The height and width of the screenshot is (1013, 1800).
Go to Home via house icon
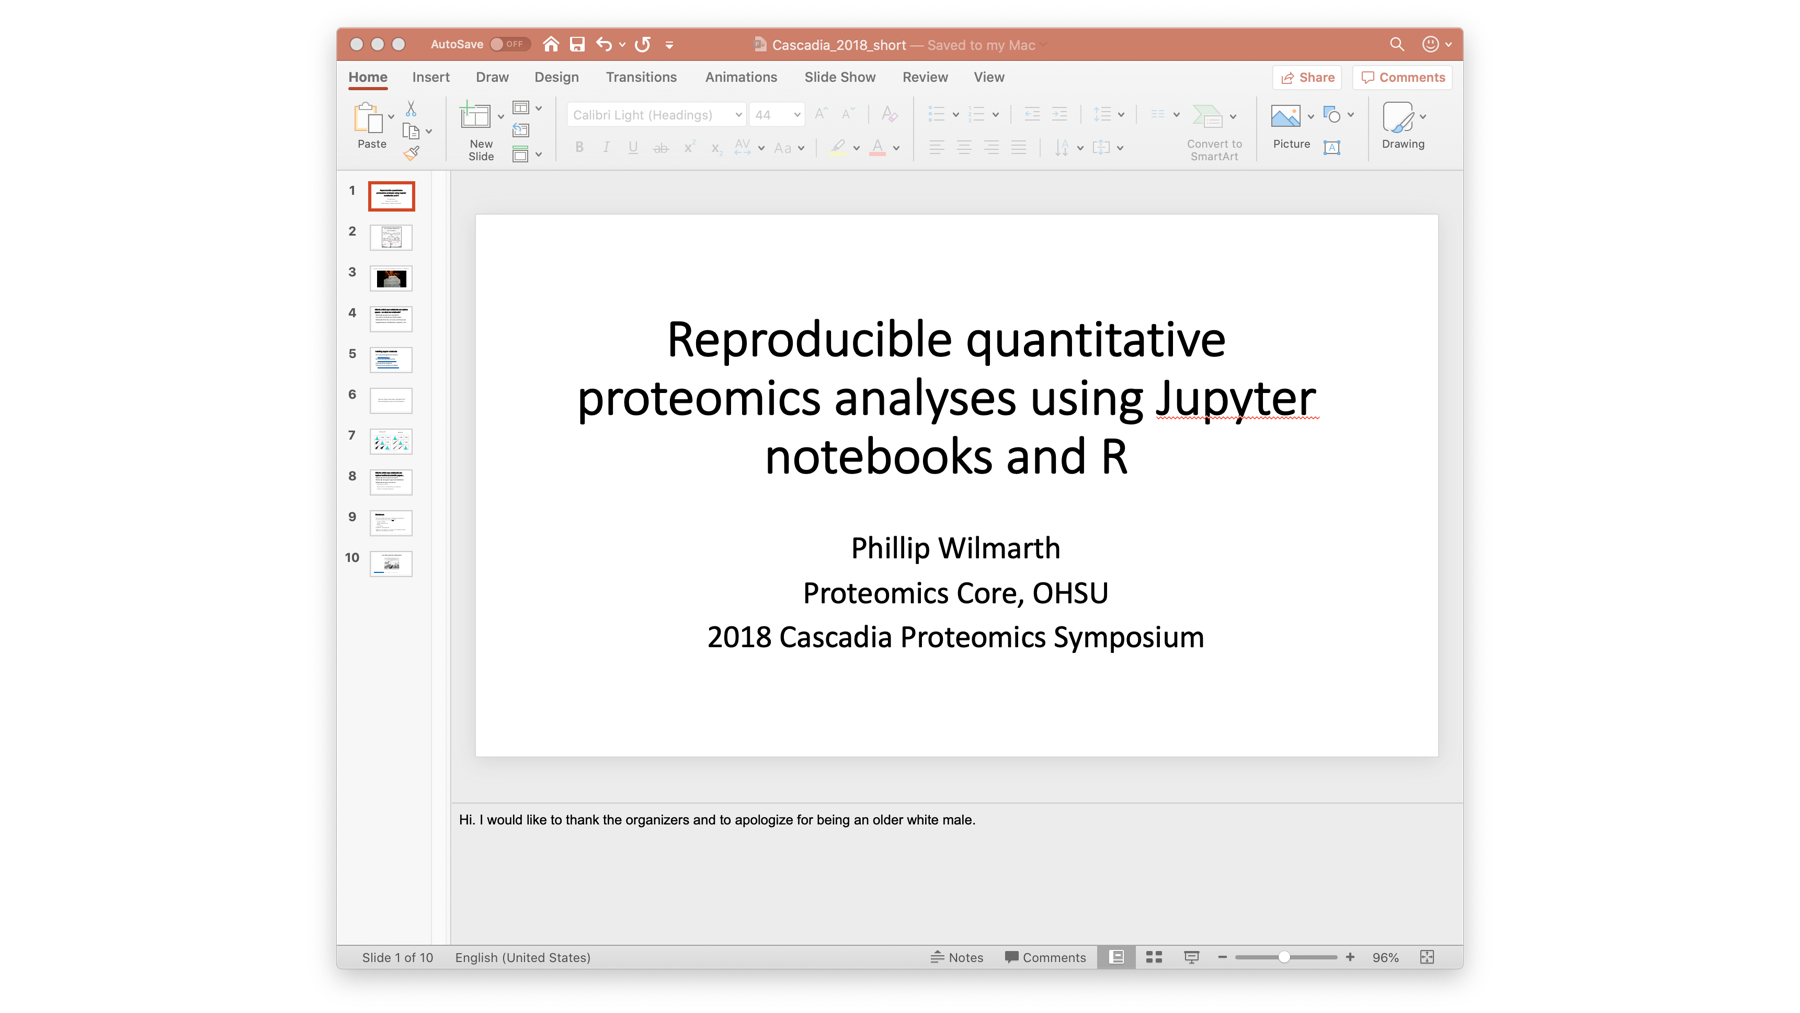[551, 44]
